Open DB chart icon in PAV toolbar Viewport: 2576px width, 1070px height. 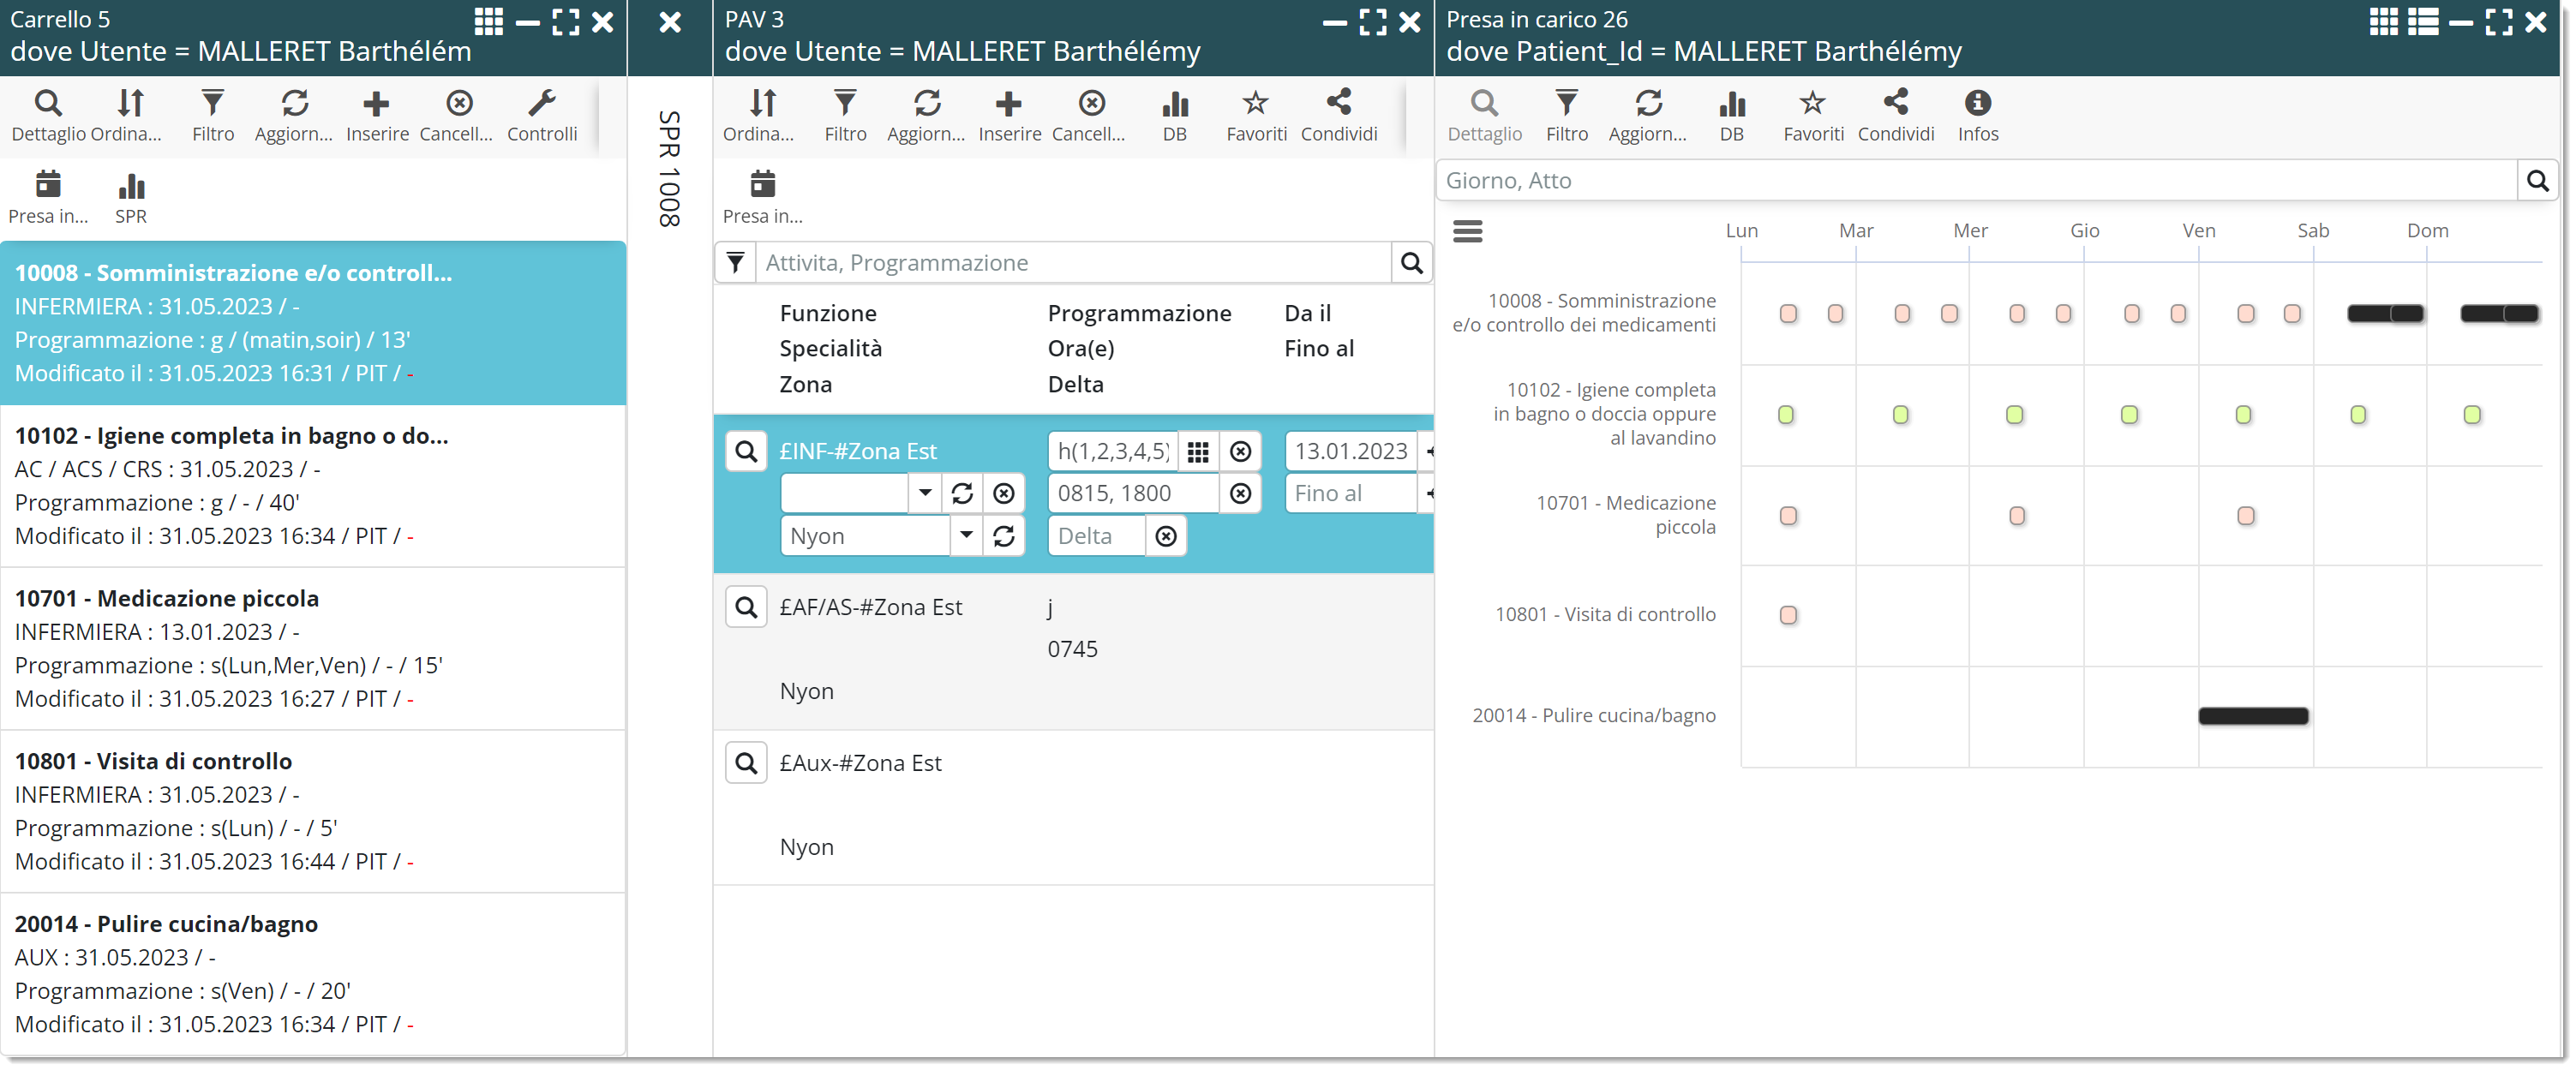click(1175, 104)
